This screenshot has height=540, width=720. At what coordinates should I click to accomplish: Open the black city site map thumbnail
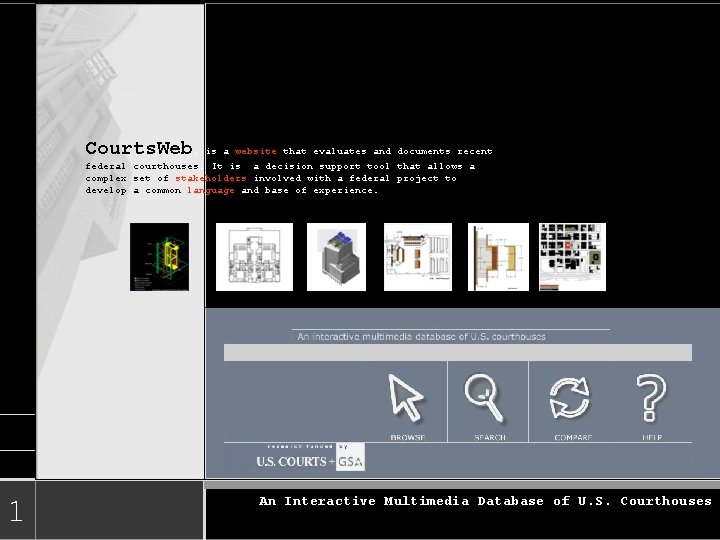point(572,257)
